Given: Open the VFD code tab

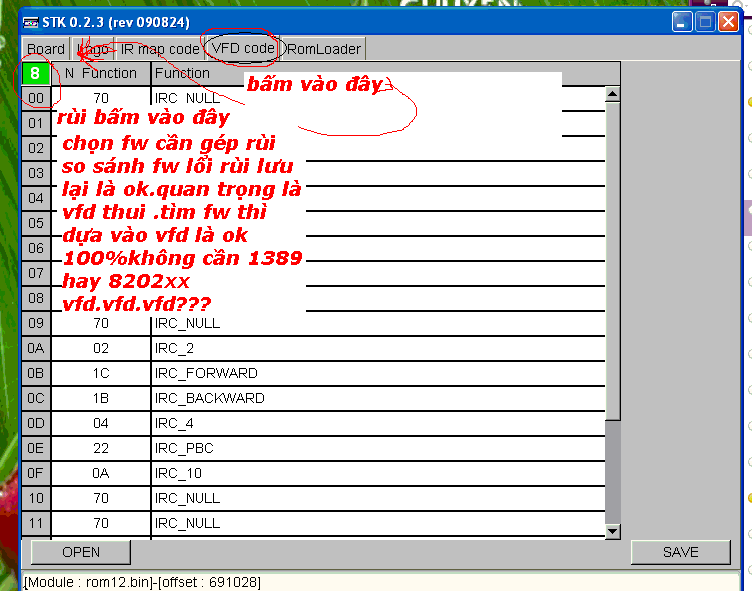Looking at the screenshot, I should point(243,48).
